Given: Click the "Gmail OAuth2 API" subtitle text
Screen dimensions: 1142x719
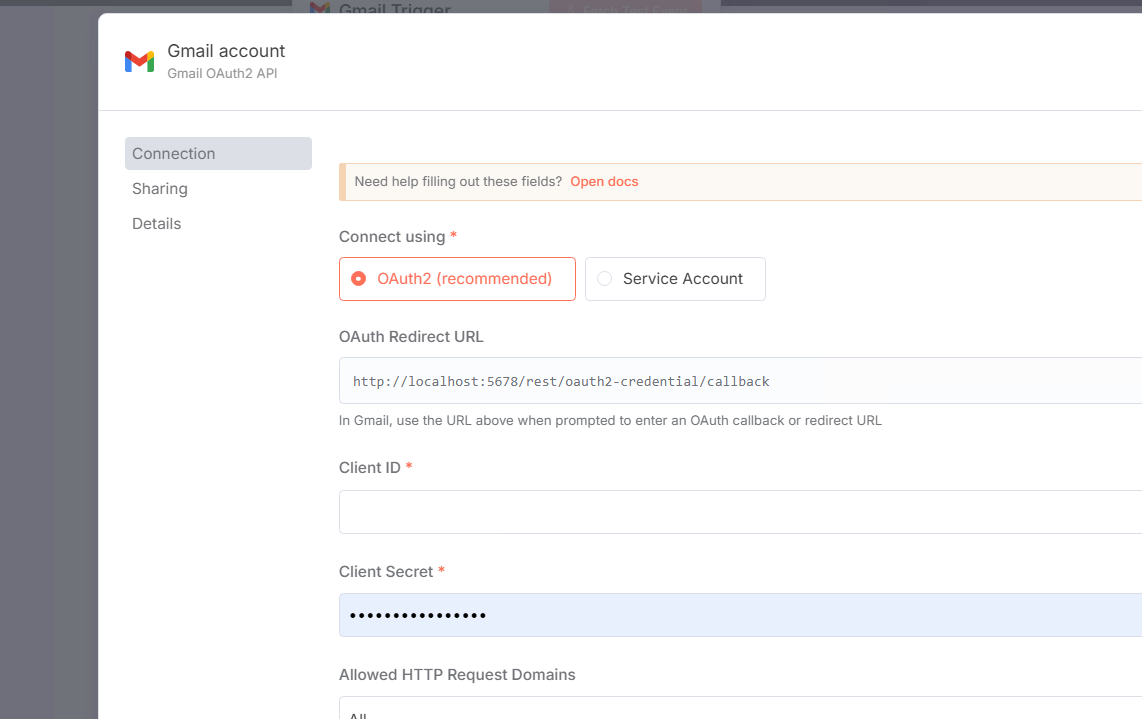Looking at the screenshot, I should coord(222,73).
